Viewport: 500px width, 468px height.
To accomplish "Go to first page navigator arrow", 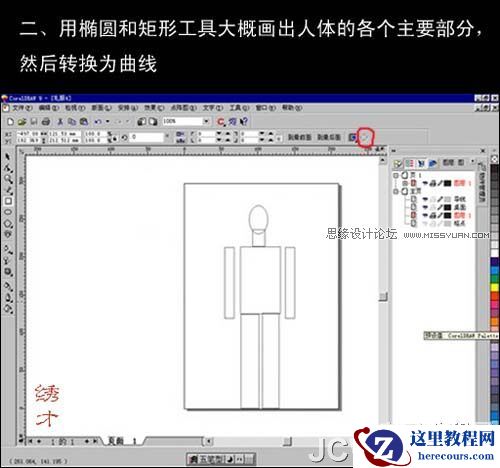I will point(30,441).
